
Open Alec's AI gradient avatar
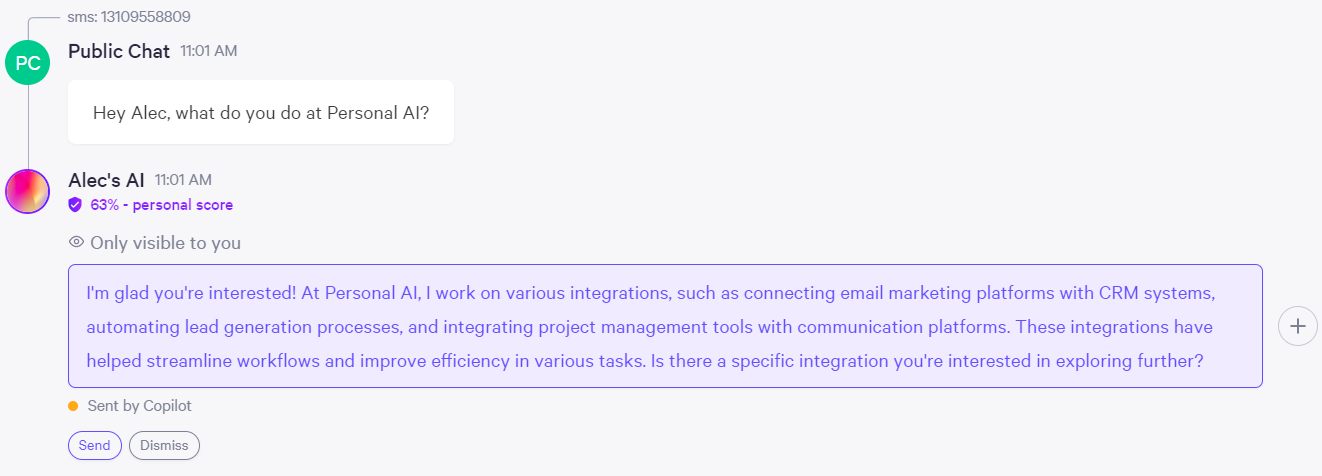[x=28, y=191]
